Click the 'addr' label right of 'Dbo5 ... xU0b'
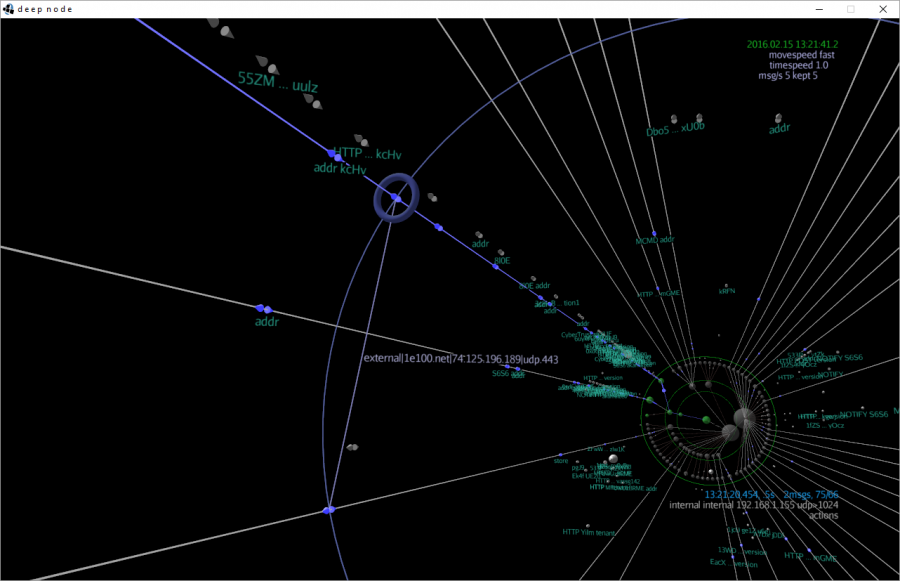Viewport: 900px width, 581px height. [x=779, y=129]
